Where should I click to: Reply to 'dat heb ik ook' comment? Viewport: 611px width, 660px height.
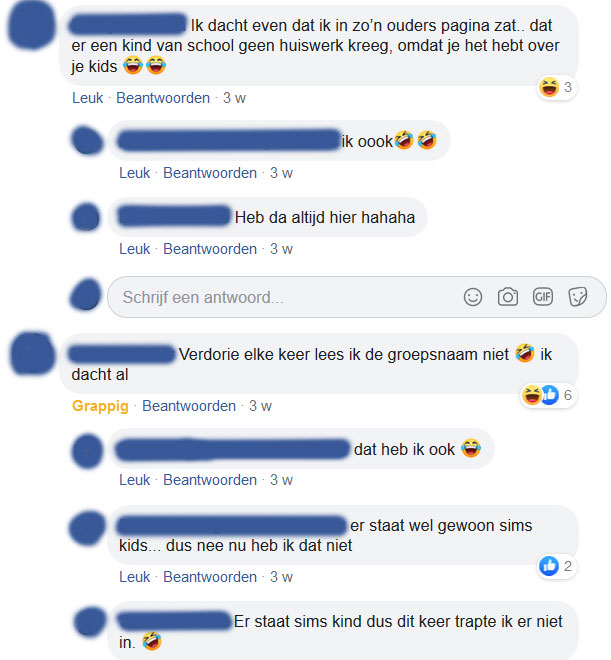[x=210, y=480]
